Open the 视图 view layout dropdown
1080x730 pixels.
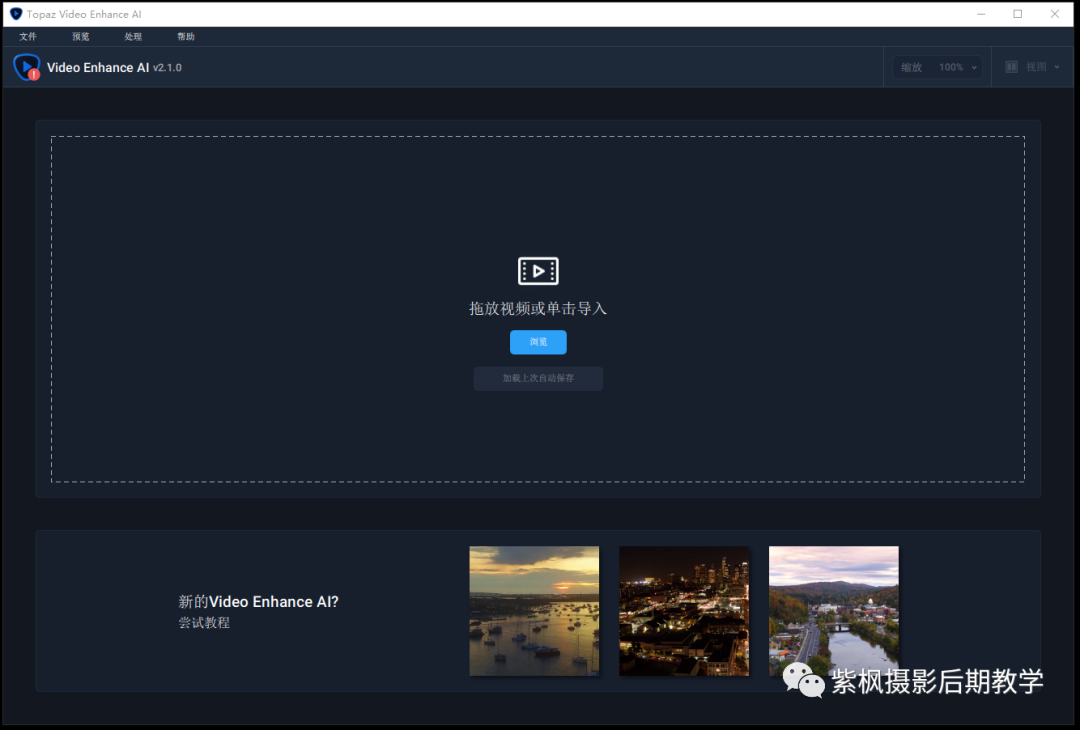1032,67
